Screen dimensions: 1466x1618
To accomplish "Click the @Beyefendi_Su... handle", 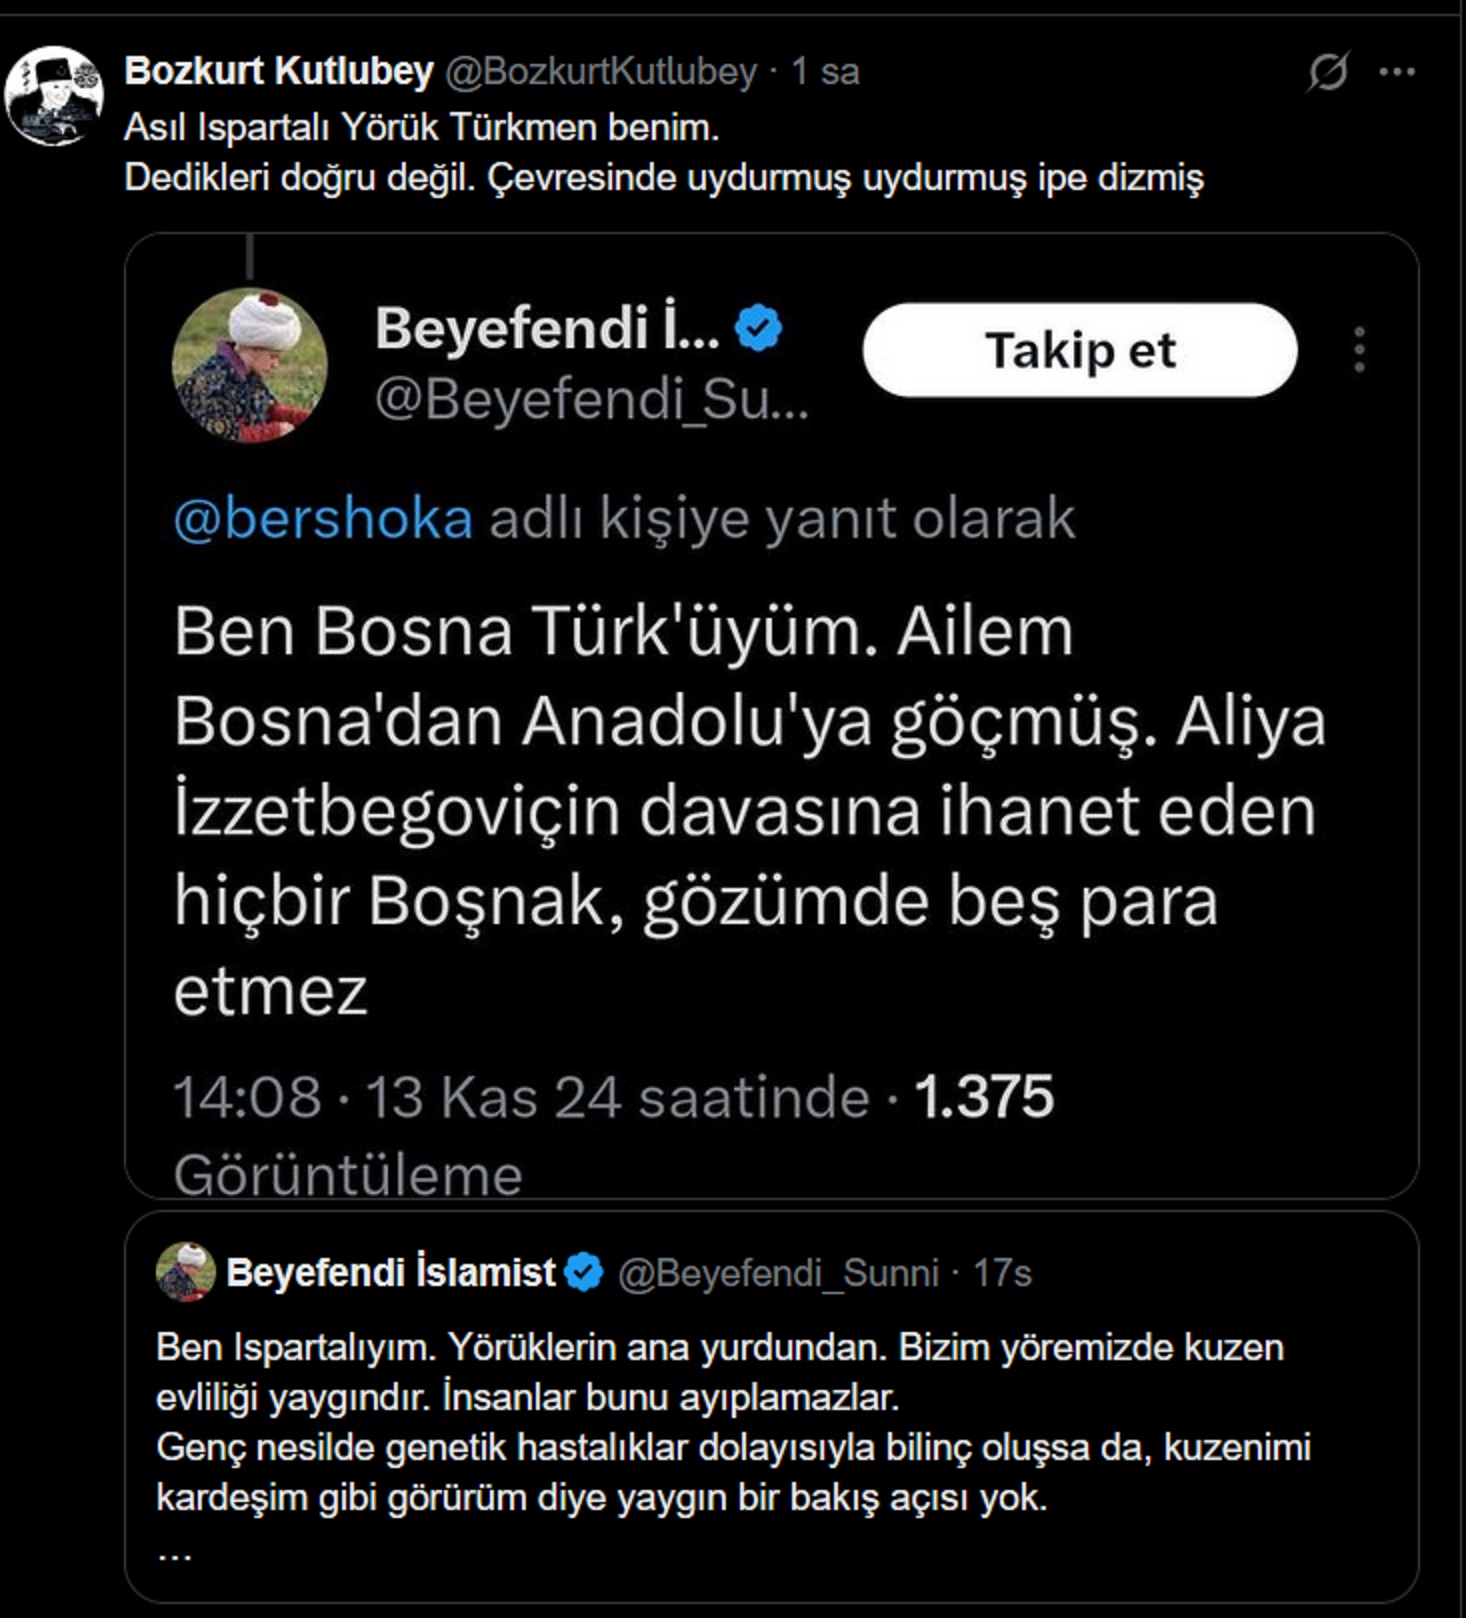I will point(592,400).
